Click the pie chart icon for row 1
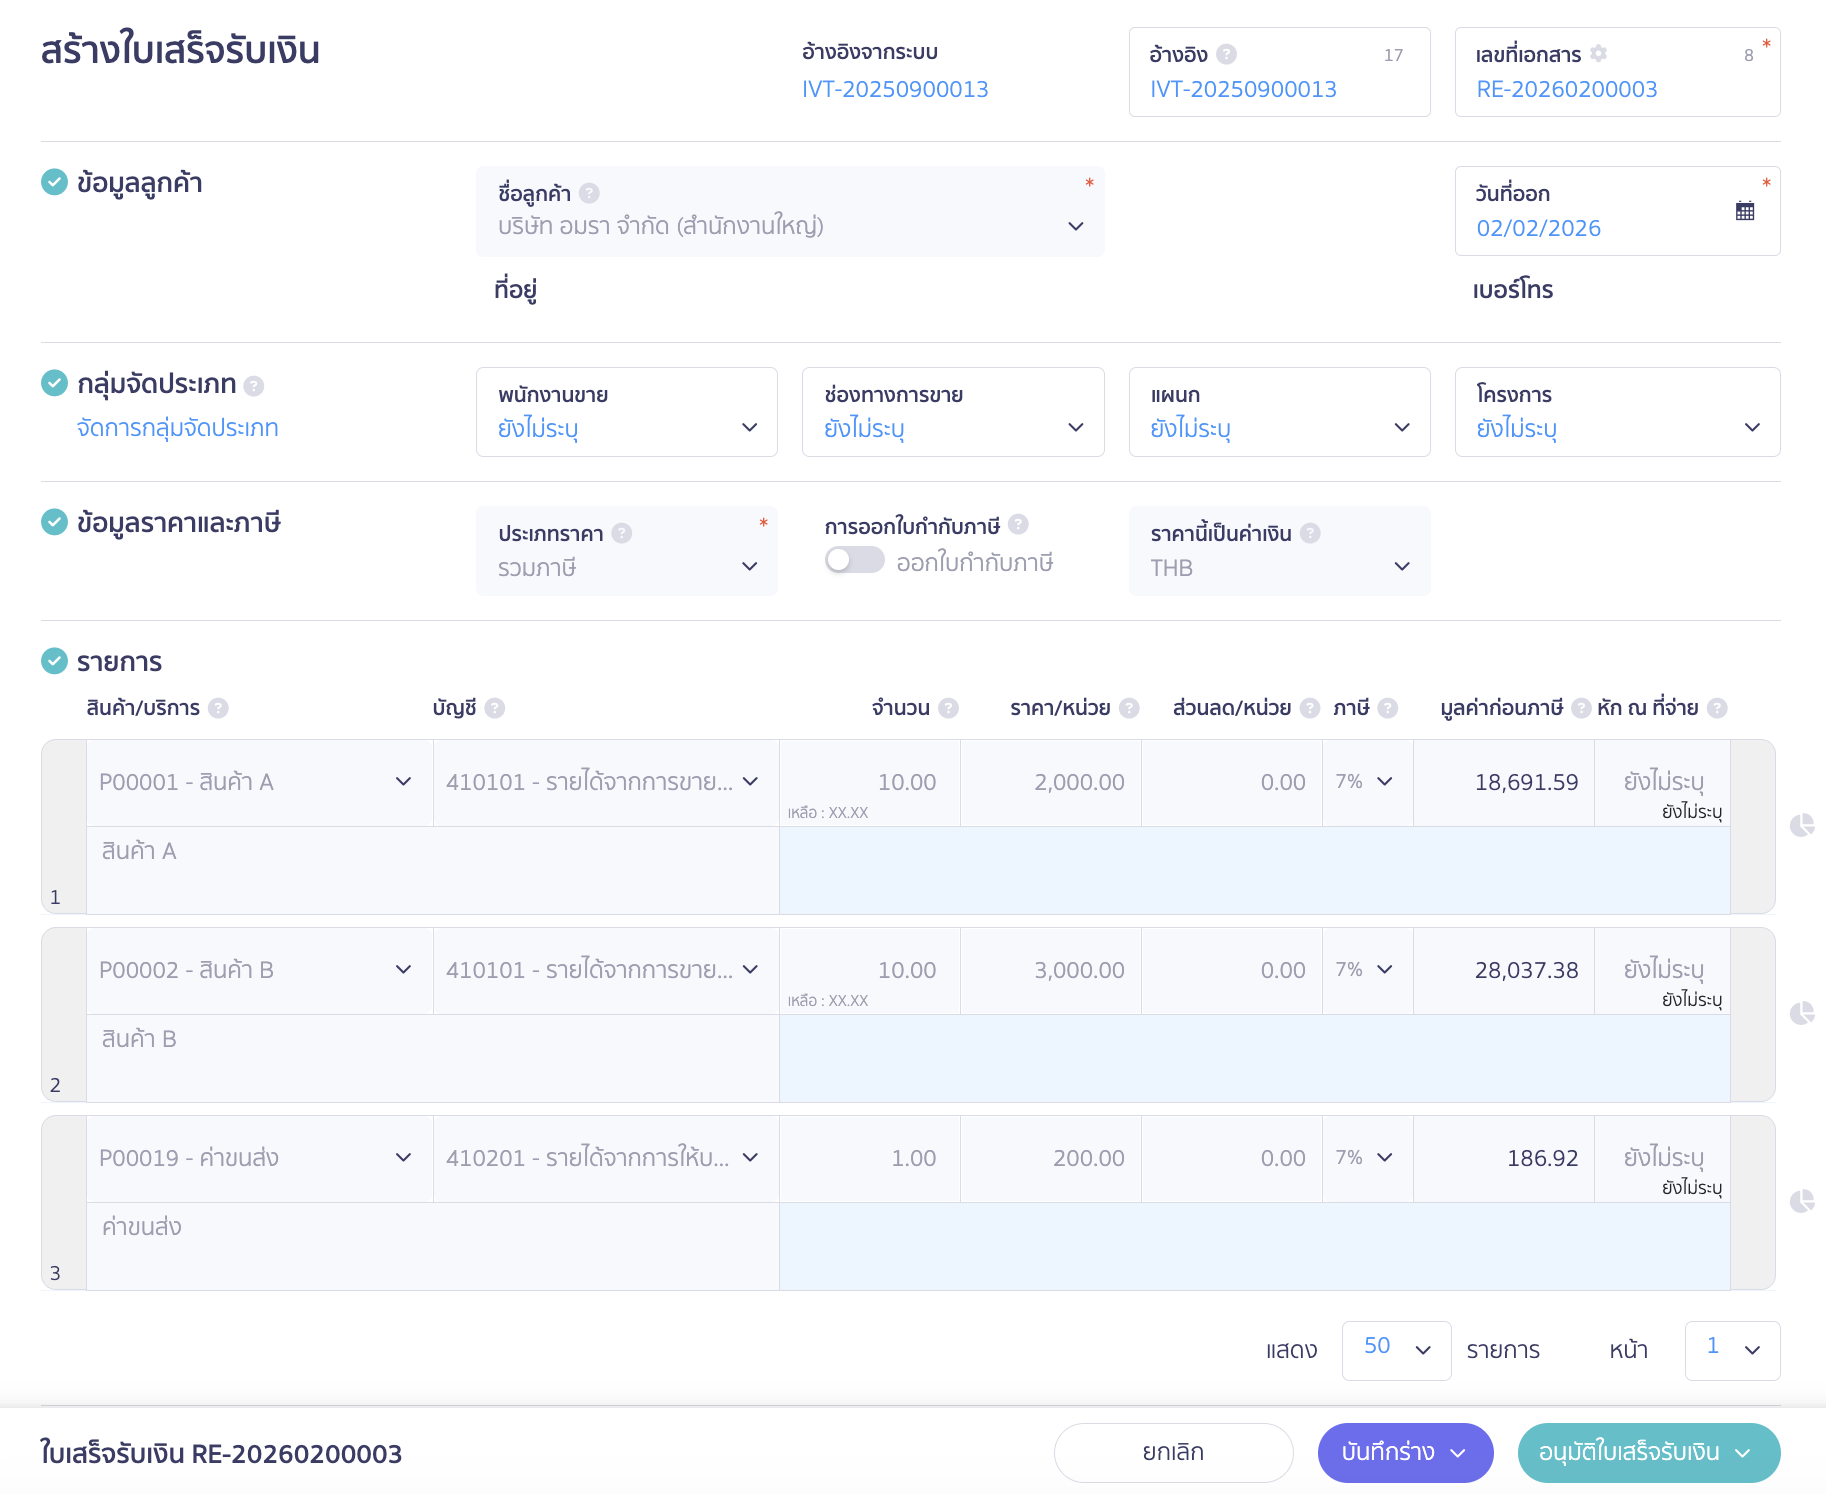1826x1494 pixels. 1801,825
